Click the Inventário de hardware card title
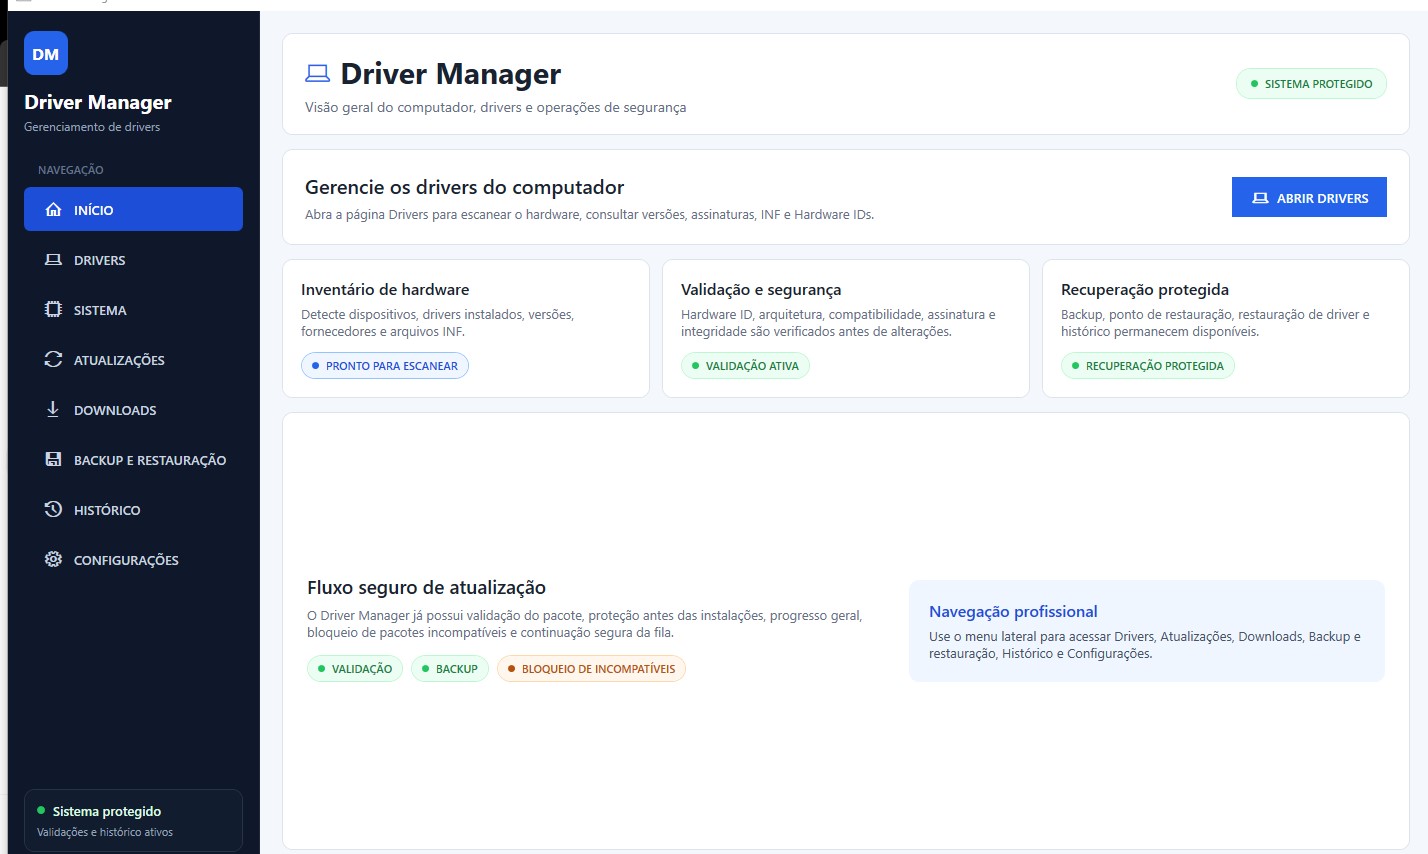The height and width of the screenshot is (854, 1428). [x=385, y=290]
